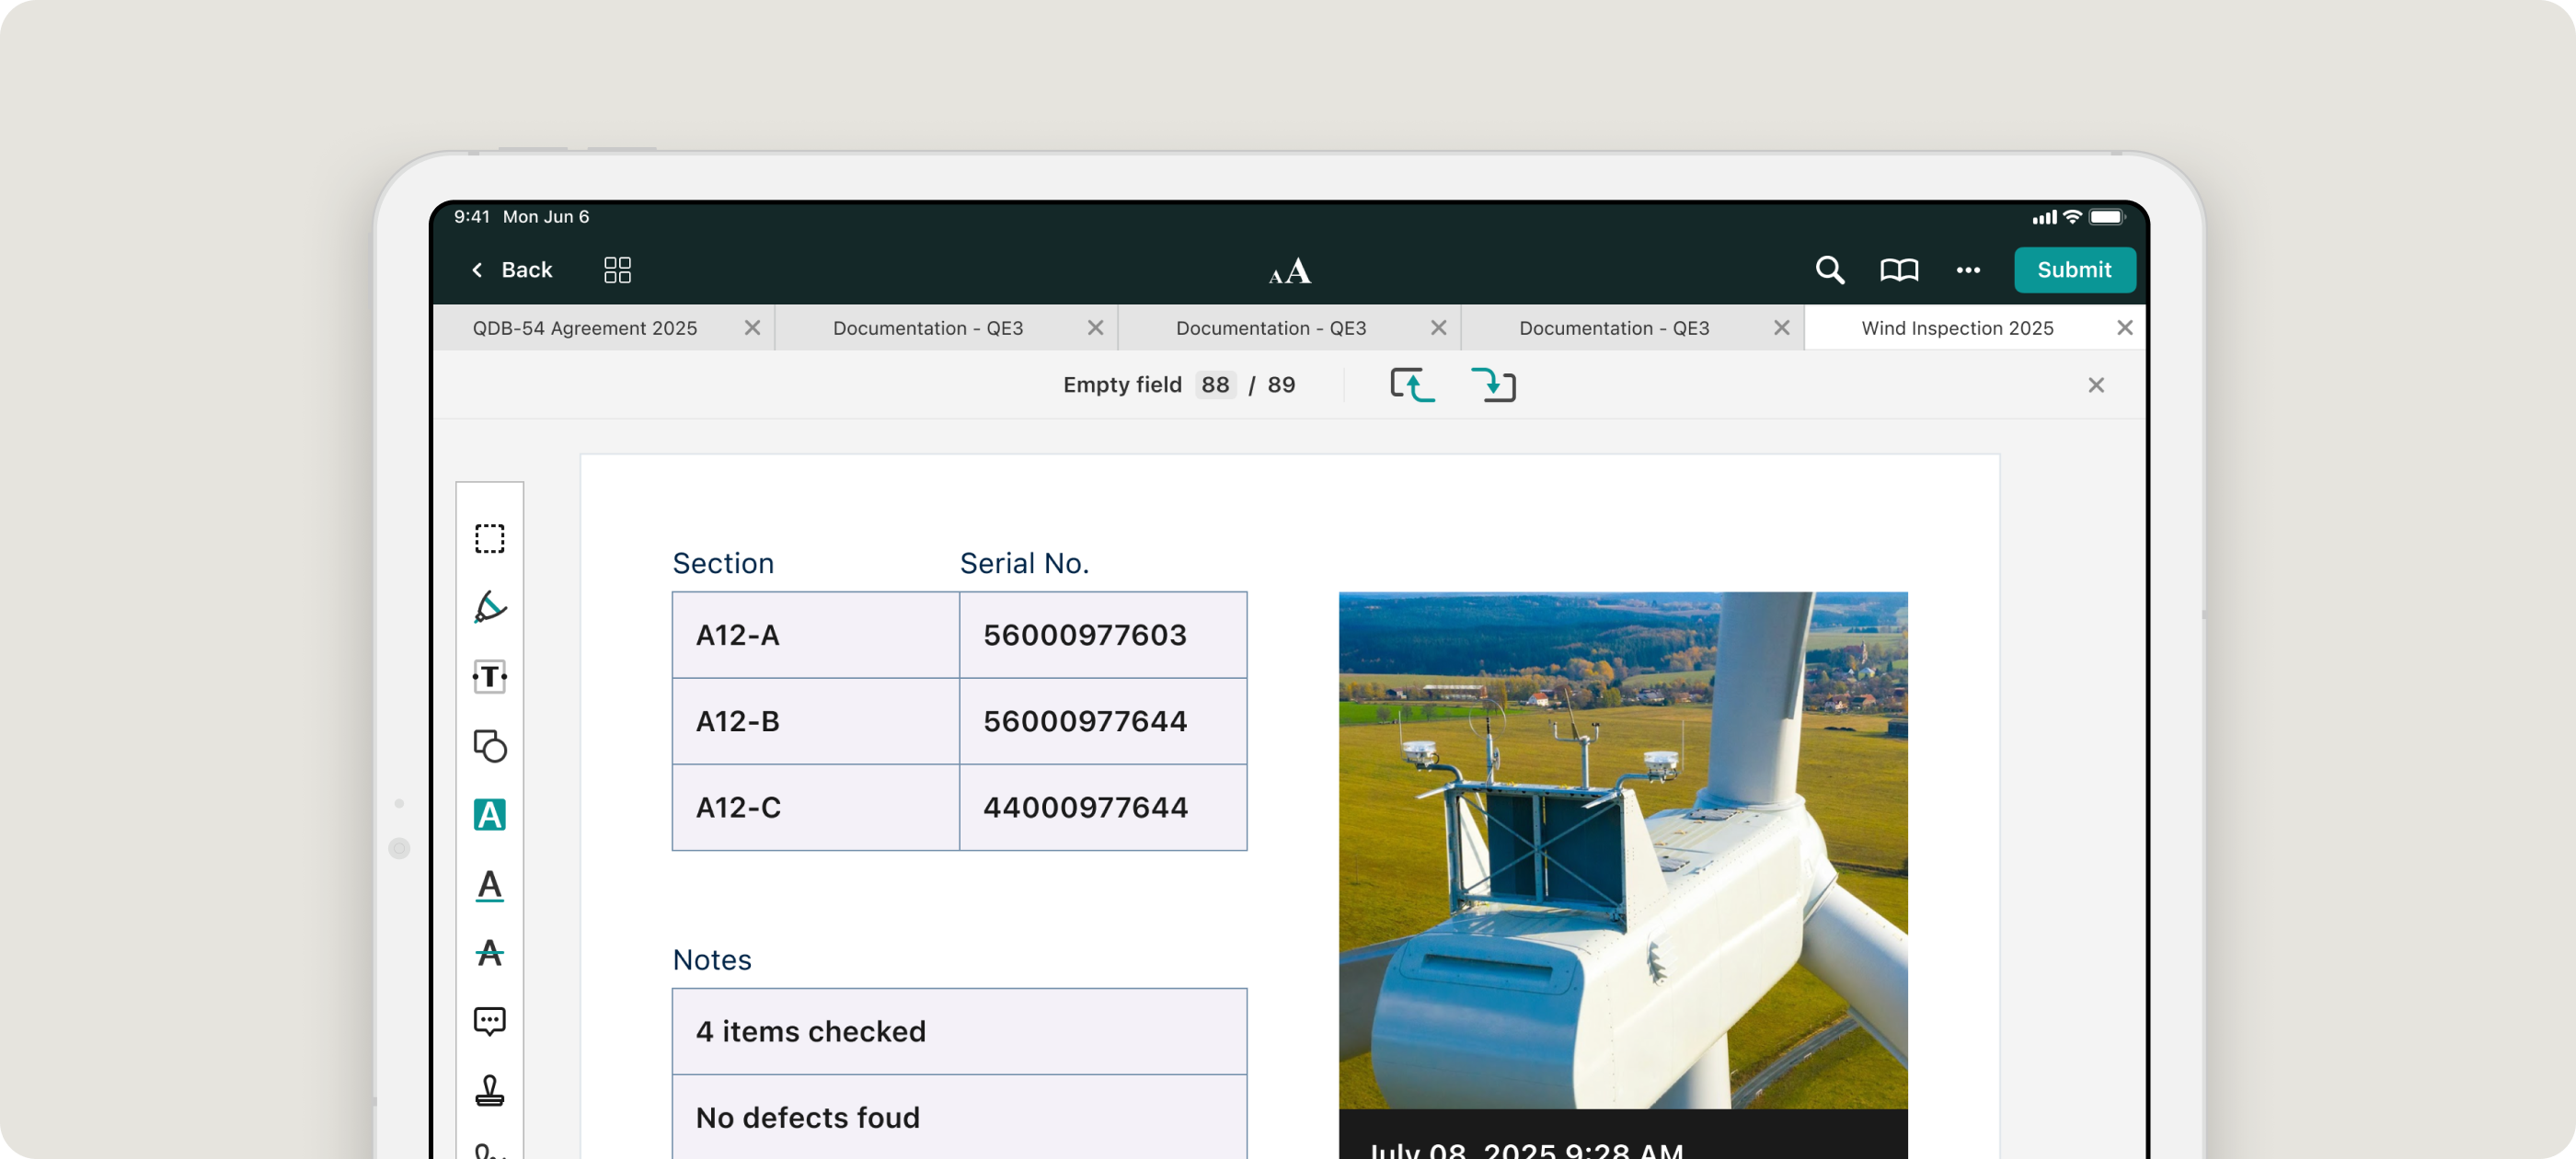The image size is (2576, 1159).
Task: Open the thumbnail grid view
Action: [x=617, y=270]
